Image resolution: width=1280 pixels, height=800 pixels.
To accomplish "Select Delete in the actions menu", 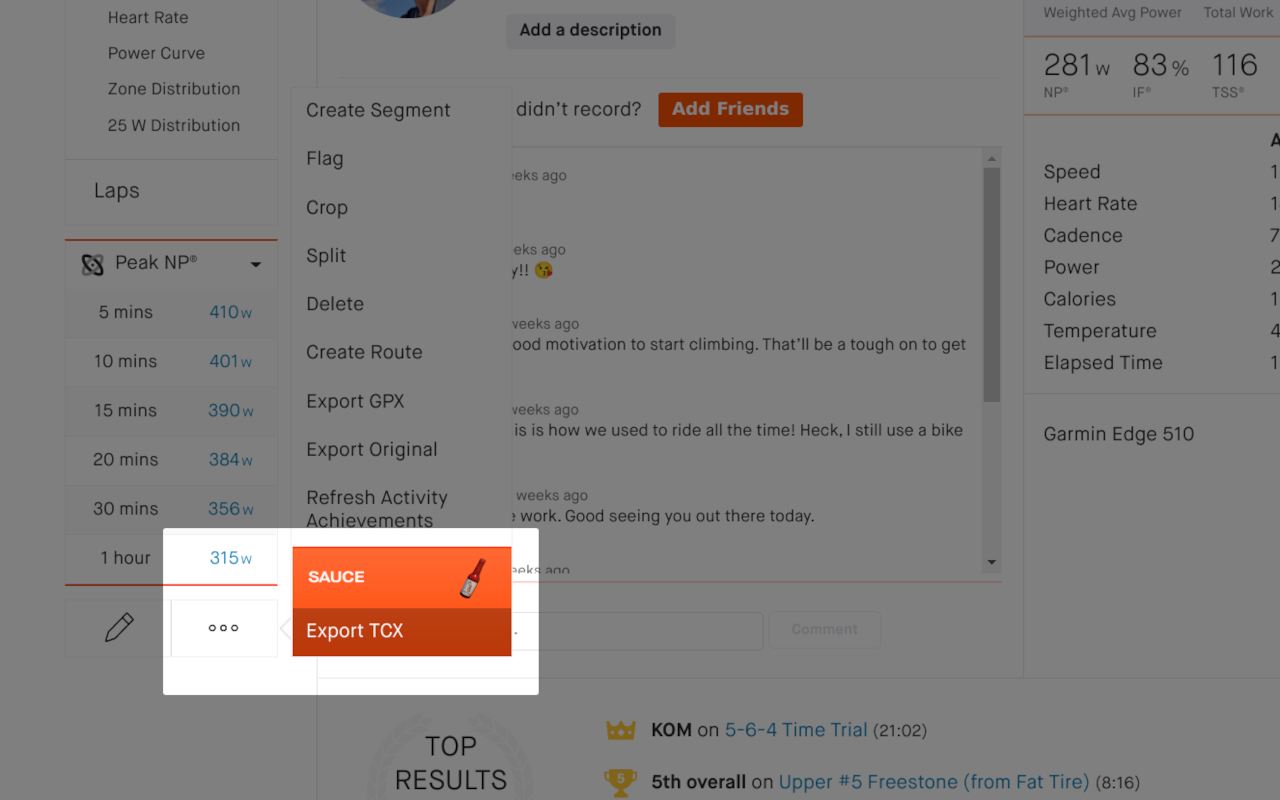I will tap(335, 303).
